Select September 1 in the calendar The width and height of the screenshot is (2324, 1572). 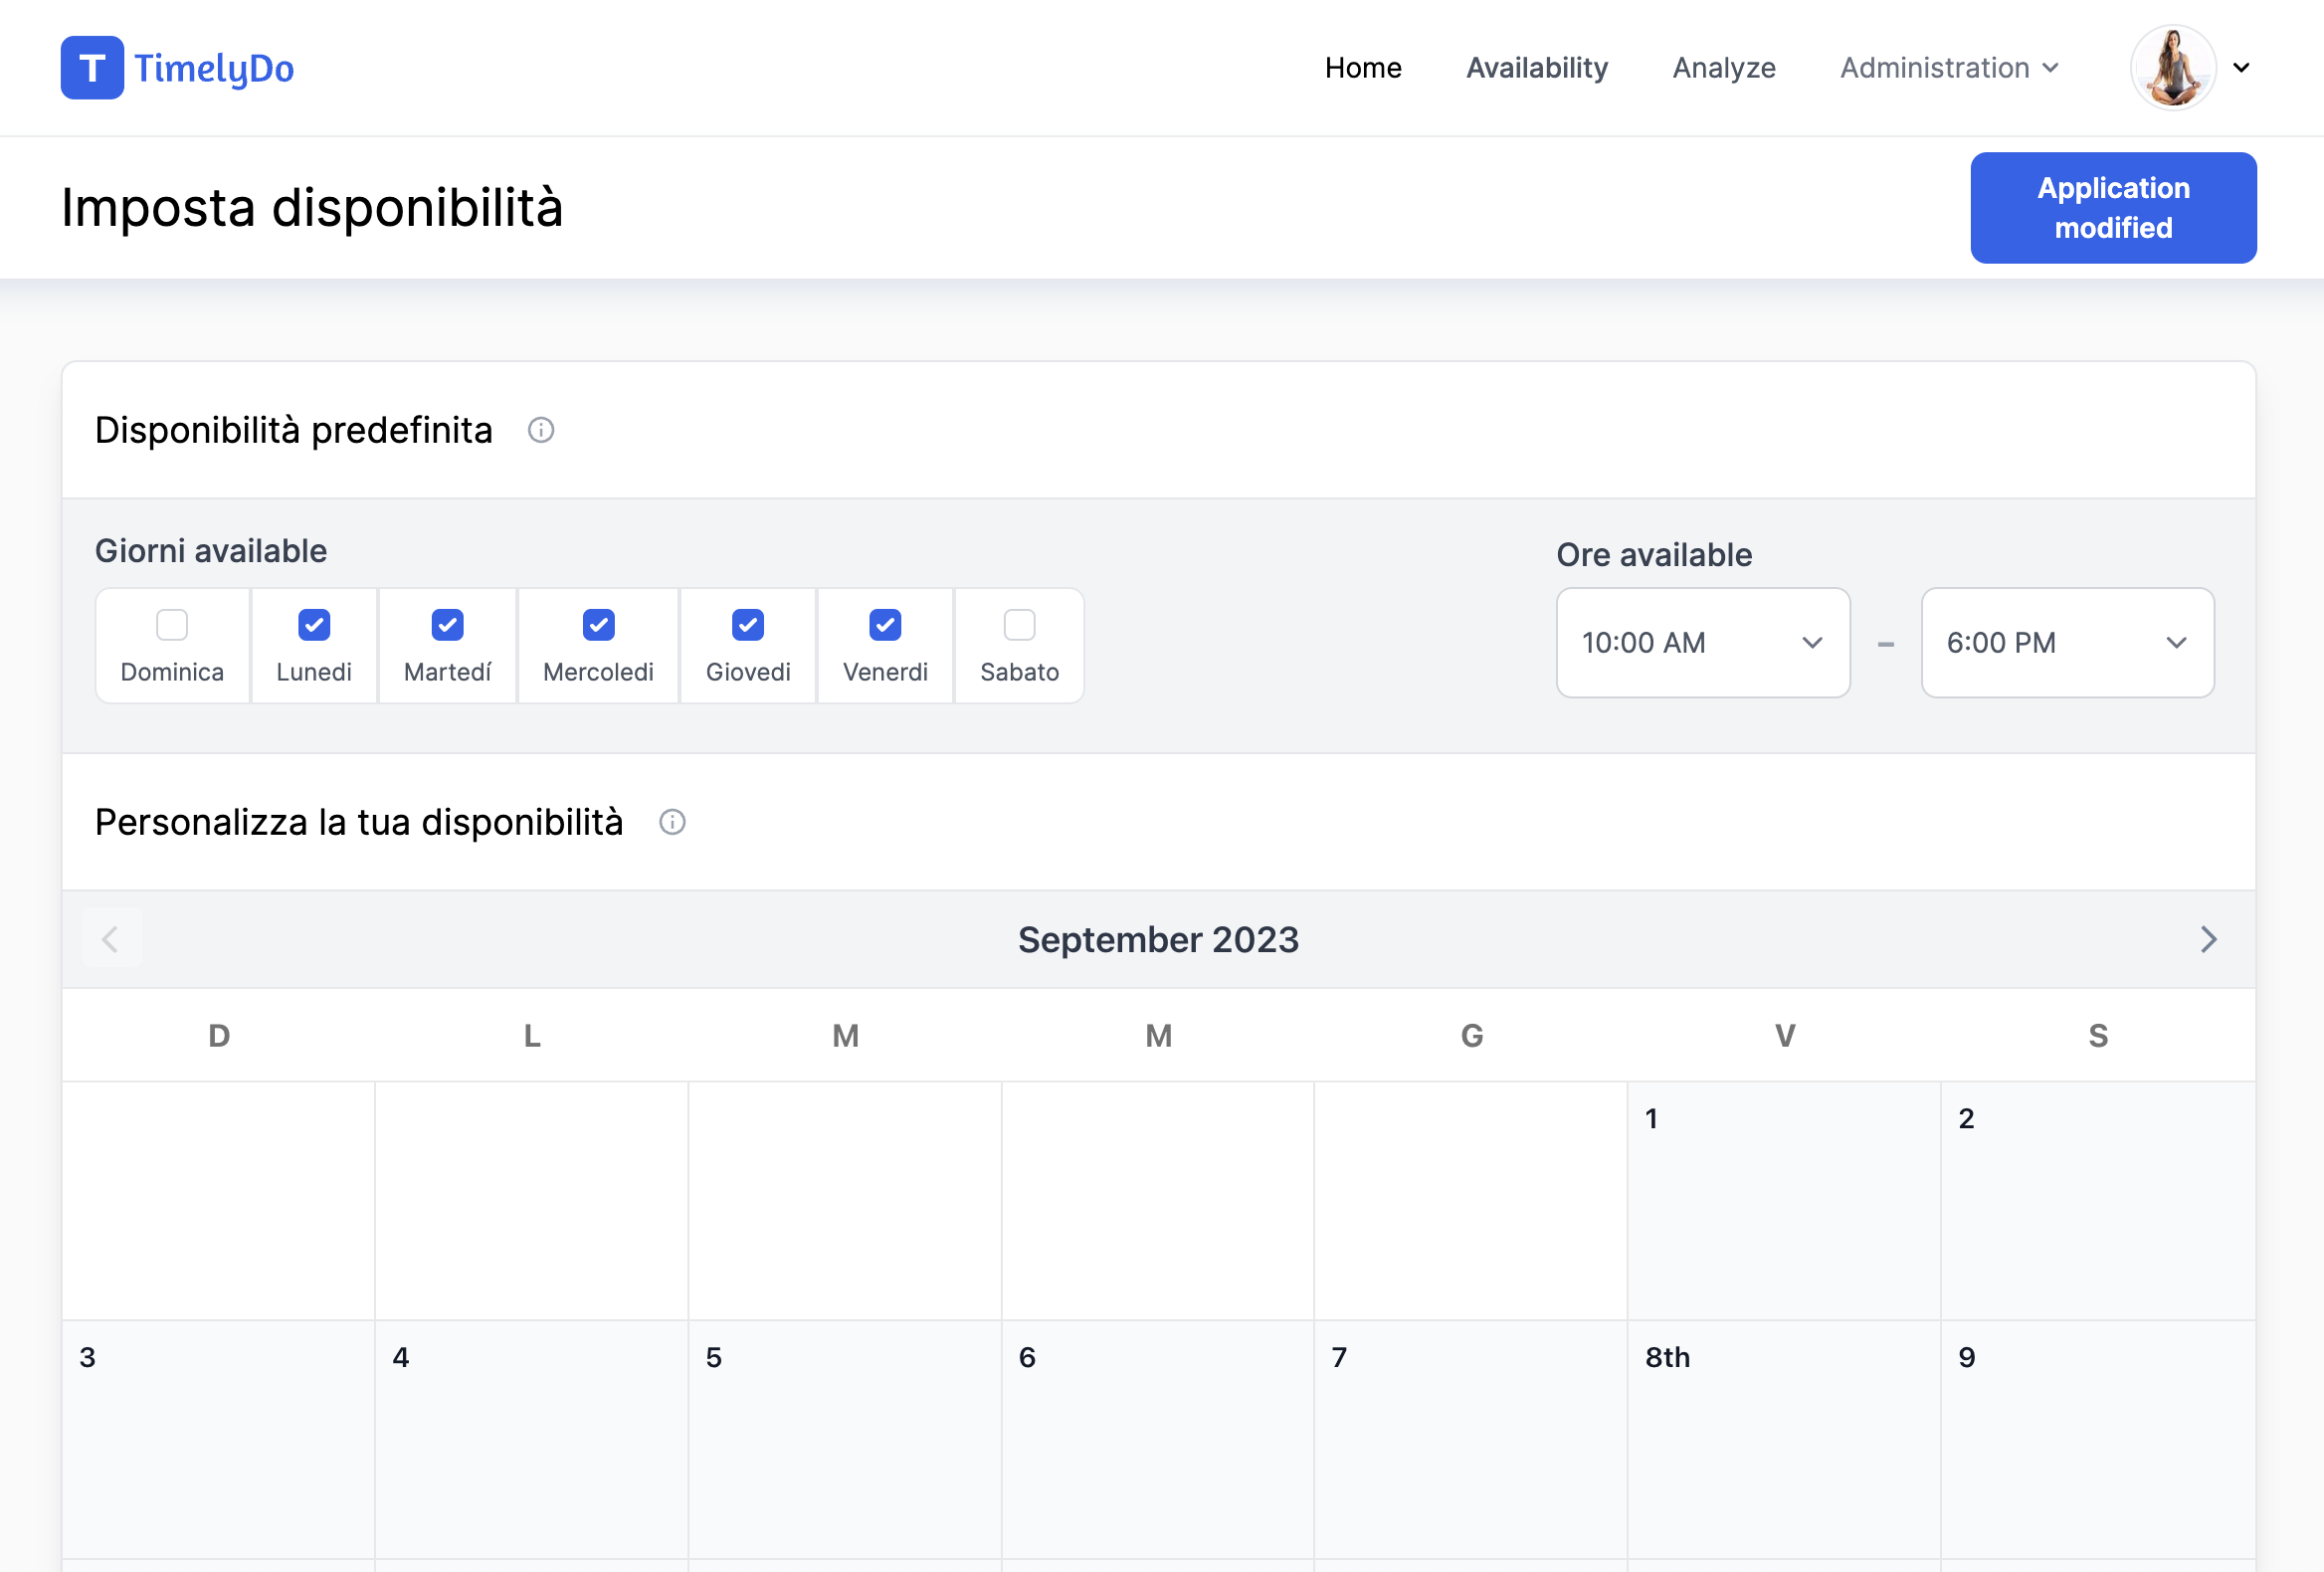(1784, 1200)
